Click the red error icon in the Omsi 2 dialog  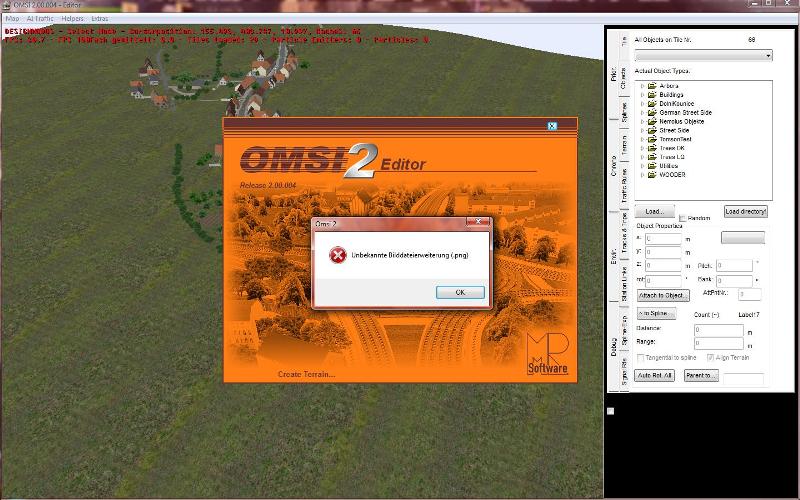[337, 255]
